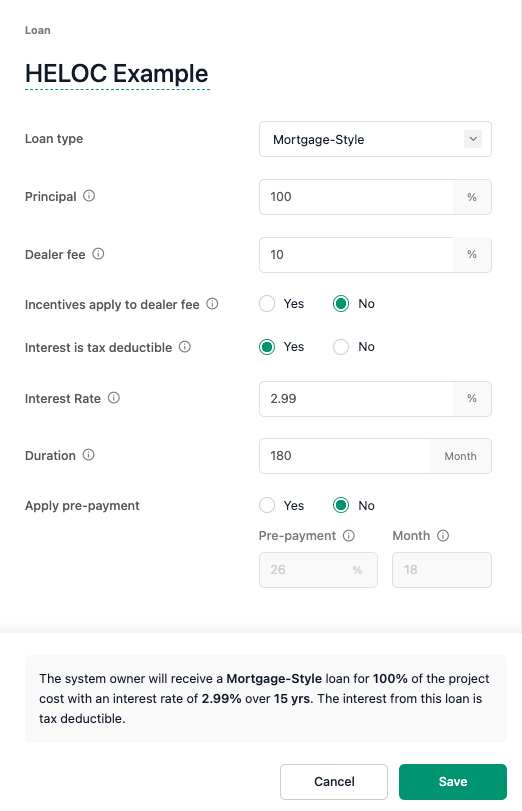
Task: Choose Yes for Apply pre-payment
Action: [x=267, y=505]
